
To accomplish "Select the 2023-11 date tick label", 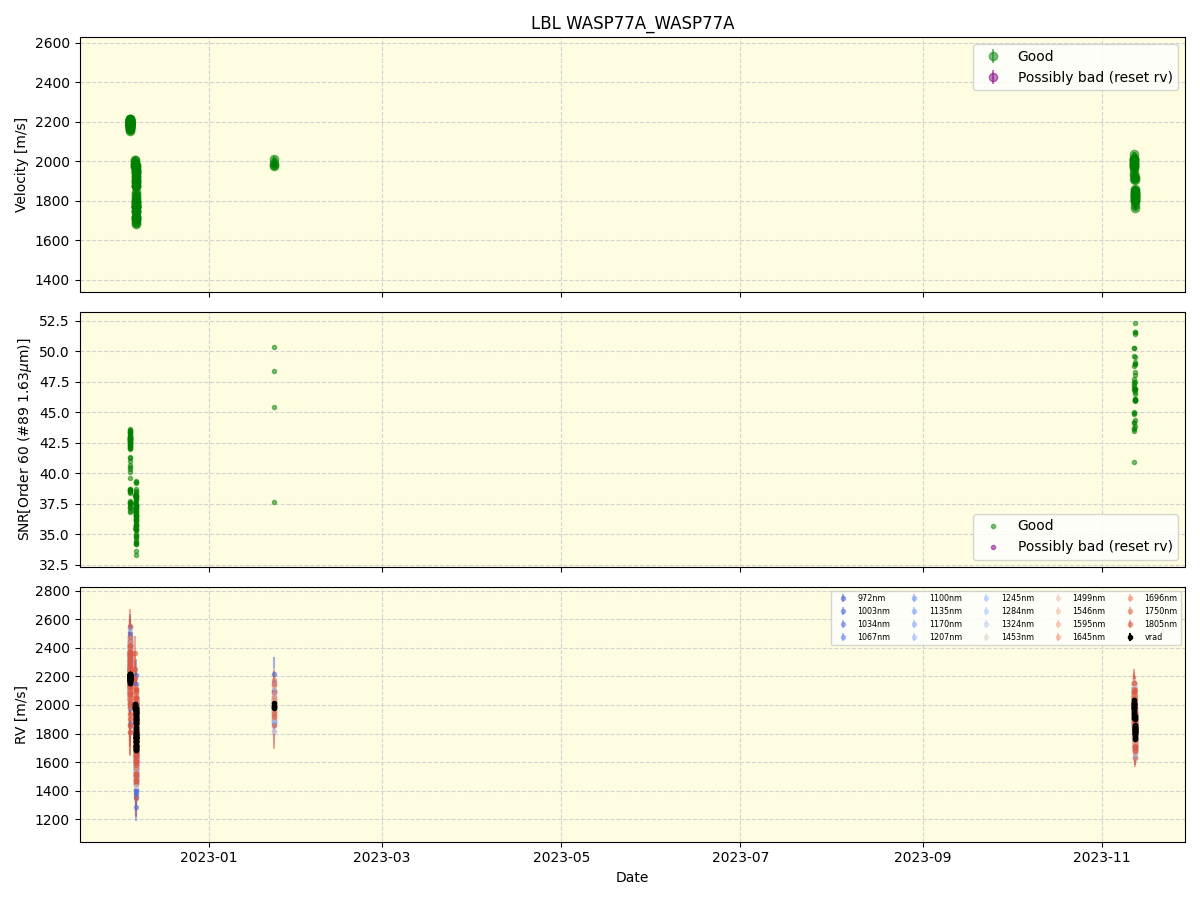I will point(1102,856).
